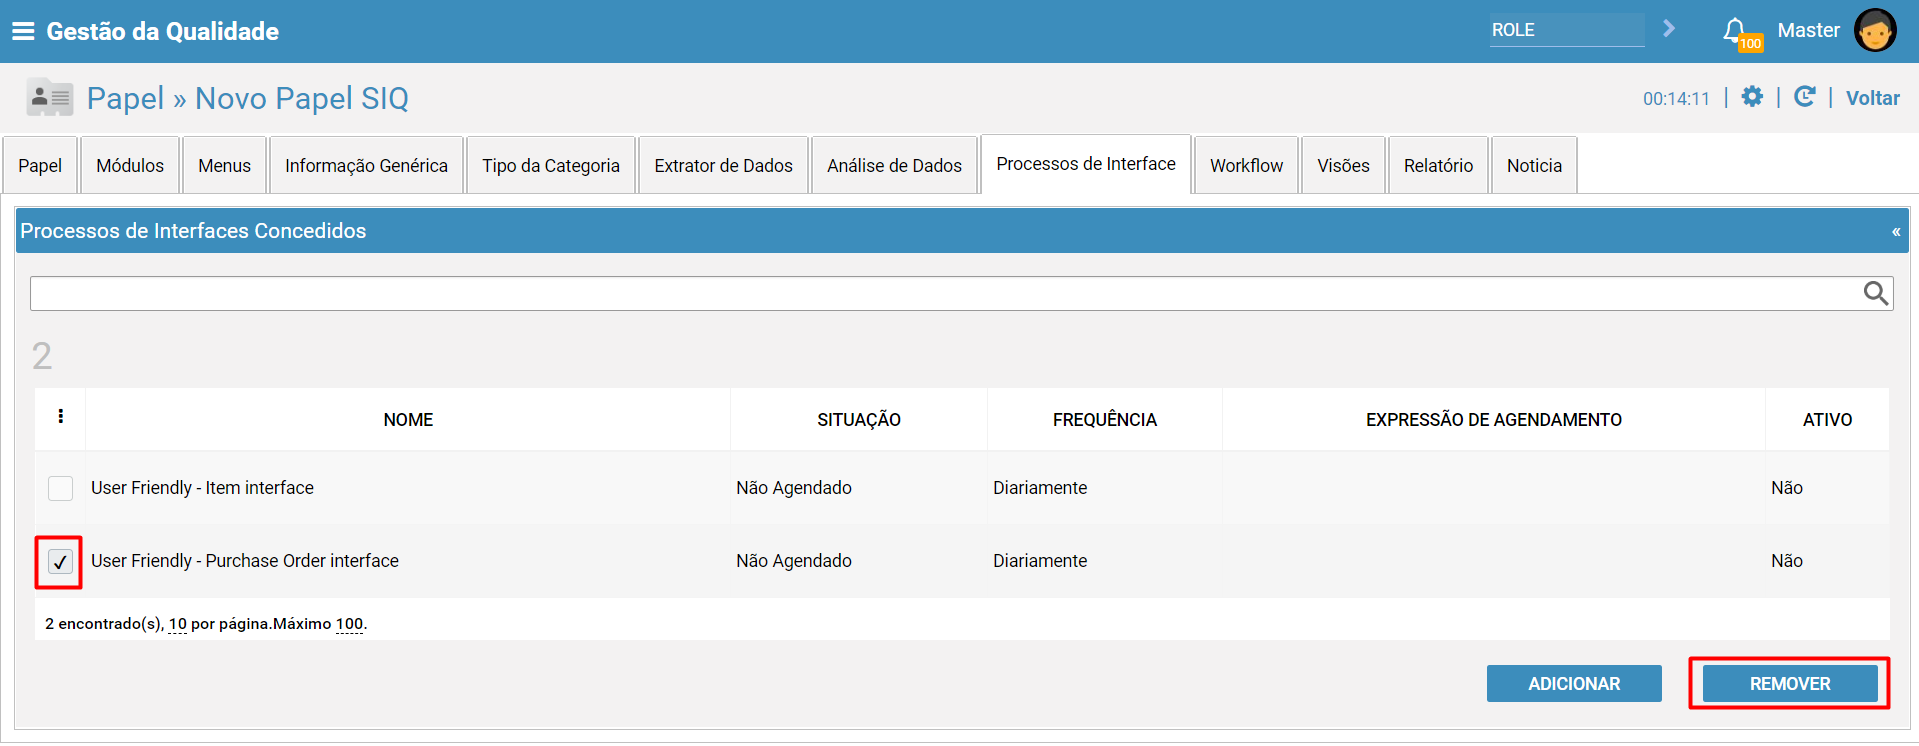Click the refresh icon
Screen dimensions: 1919x746
[1804, 97]
